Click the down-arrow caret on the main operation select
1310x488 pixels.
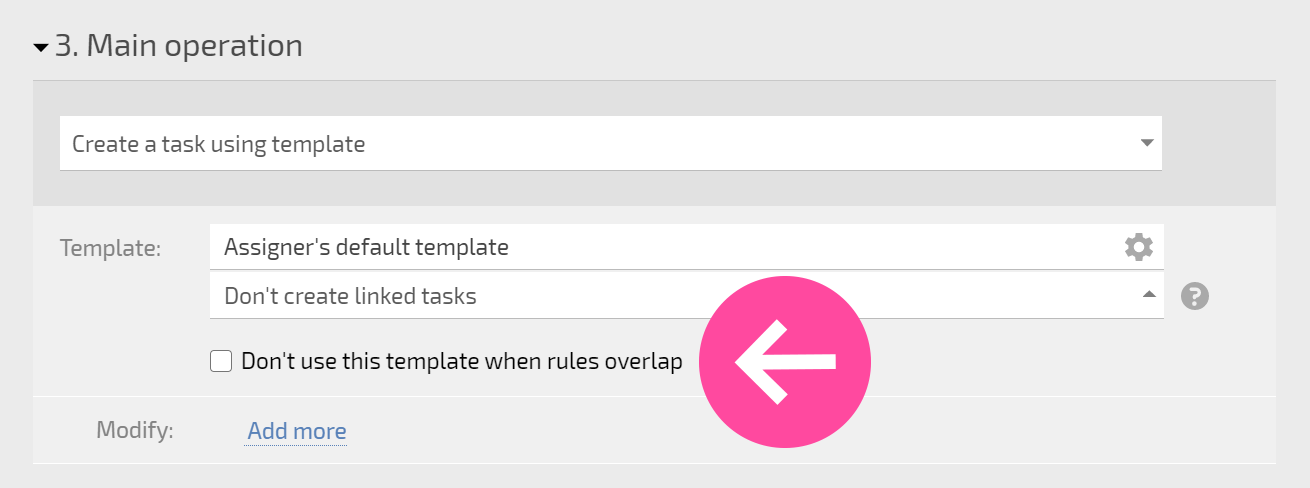pos(1147,143)
